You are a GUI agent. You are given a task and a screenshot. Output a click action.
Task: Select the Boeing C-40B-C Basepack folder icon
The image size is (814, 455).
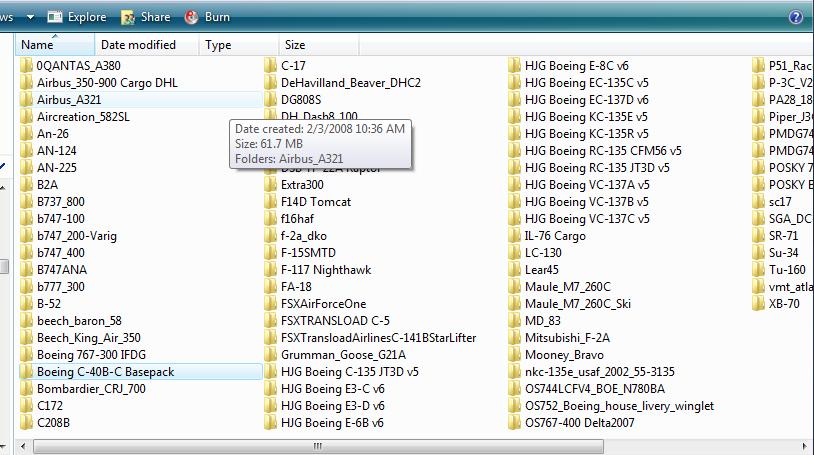point(26,372)
